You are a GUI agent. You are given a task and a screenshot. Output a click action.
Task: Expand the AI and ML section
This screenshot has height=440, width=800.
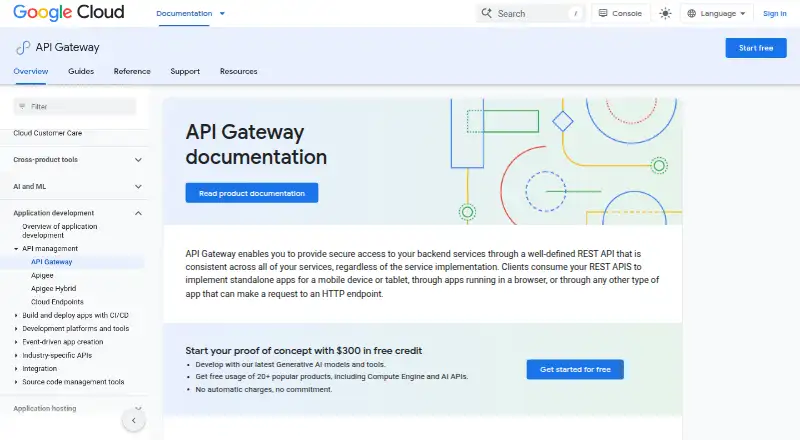138,186
